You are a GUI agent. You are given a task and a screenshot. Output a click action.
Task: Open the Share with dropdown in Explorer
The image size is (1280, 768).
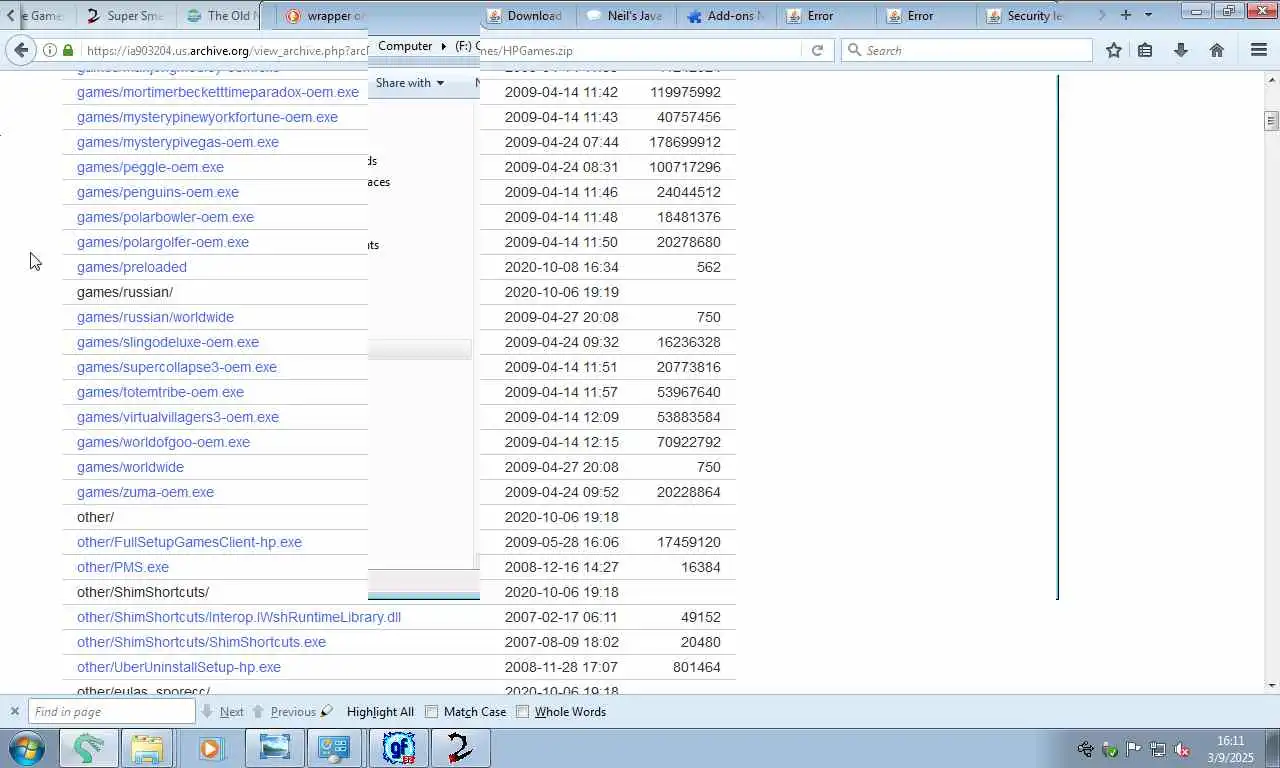(x=409, y=83)
